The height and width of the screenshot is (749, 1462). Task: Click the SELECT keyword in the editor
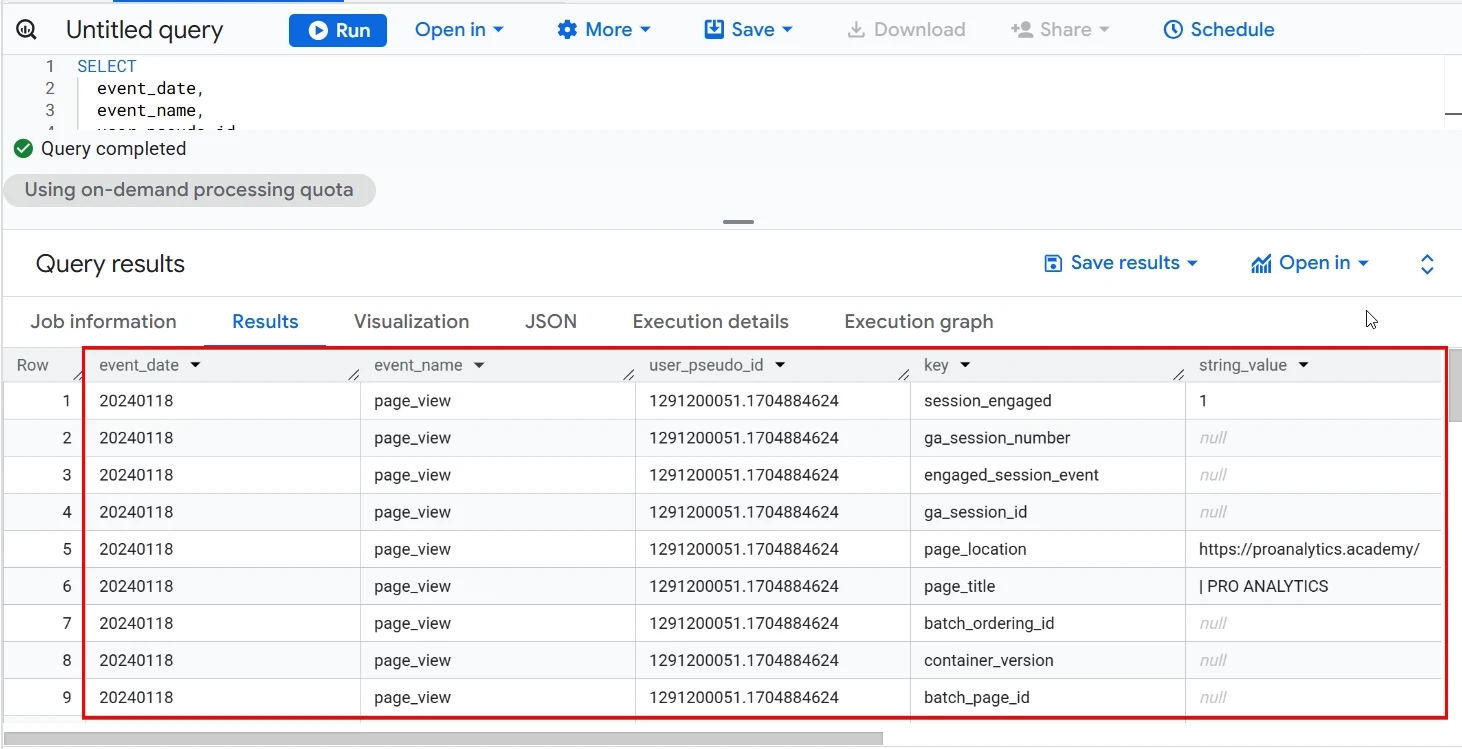106,67
